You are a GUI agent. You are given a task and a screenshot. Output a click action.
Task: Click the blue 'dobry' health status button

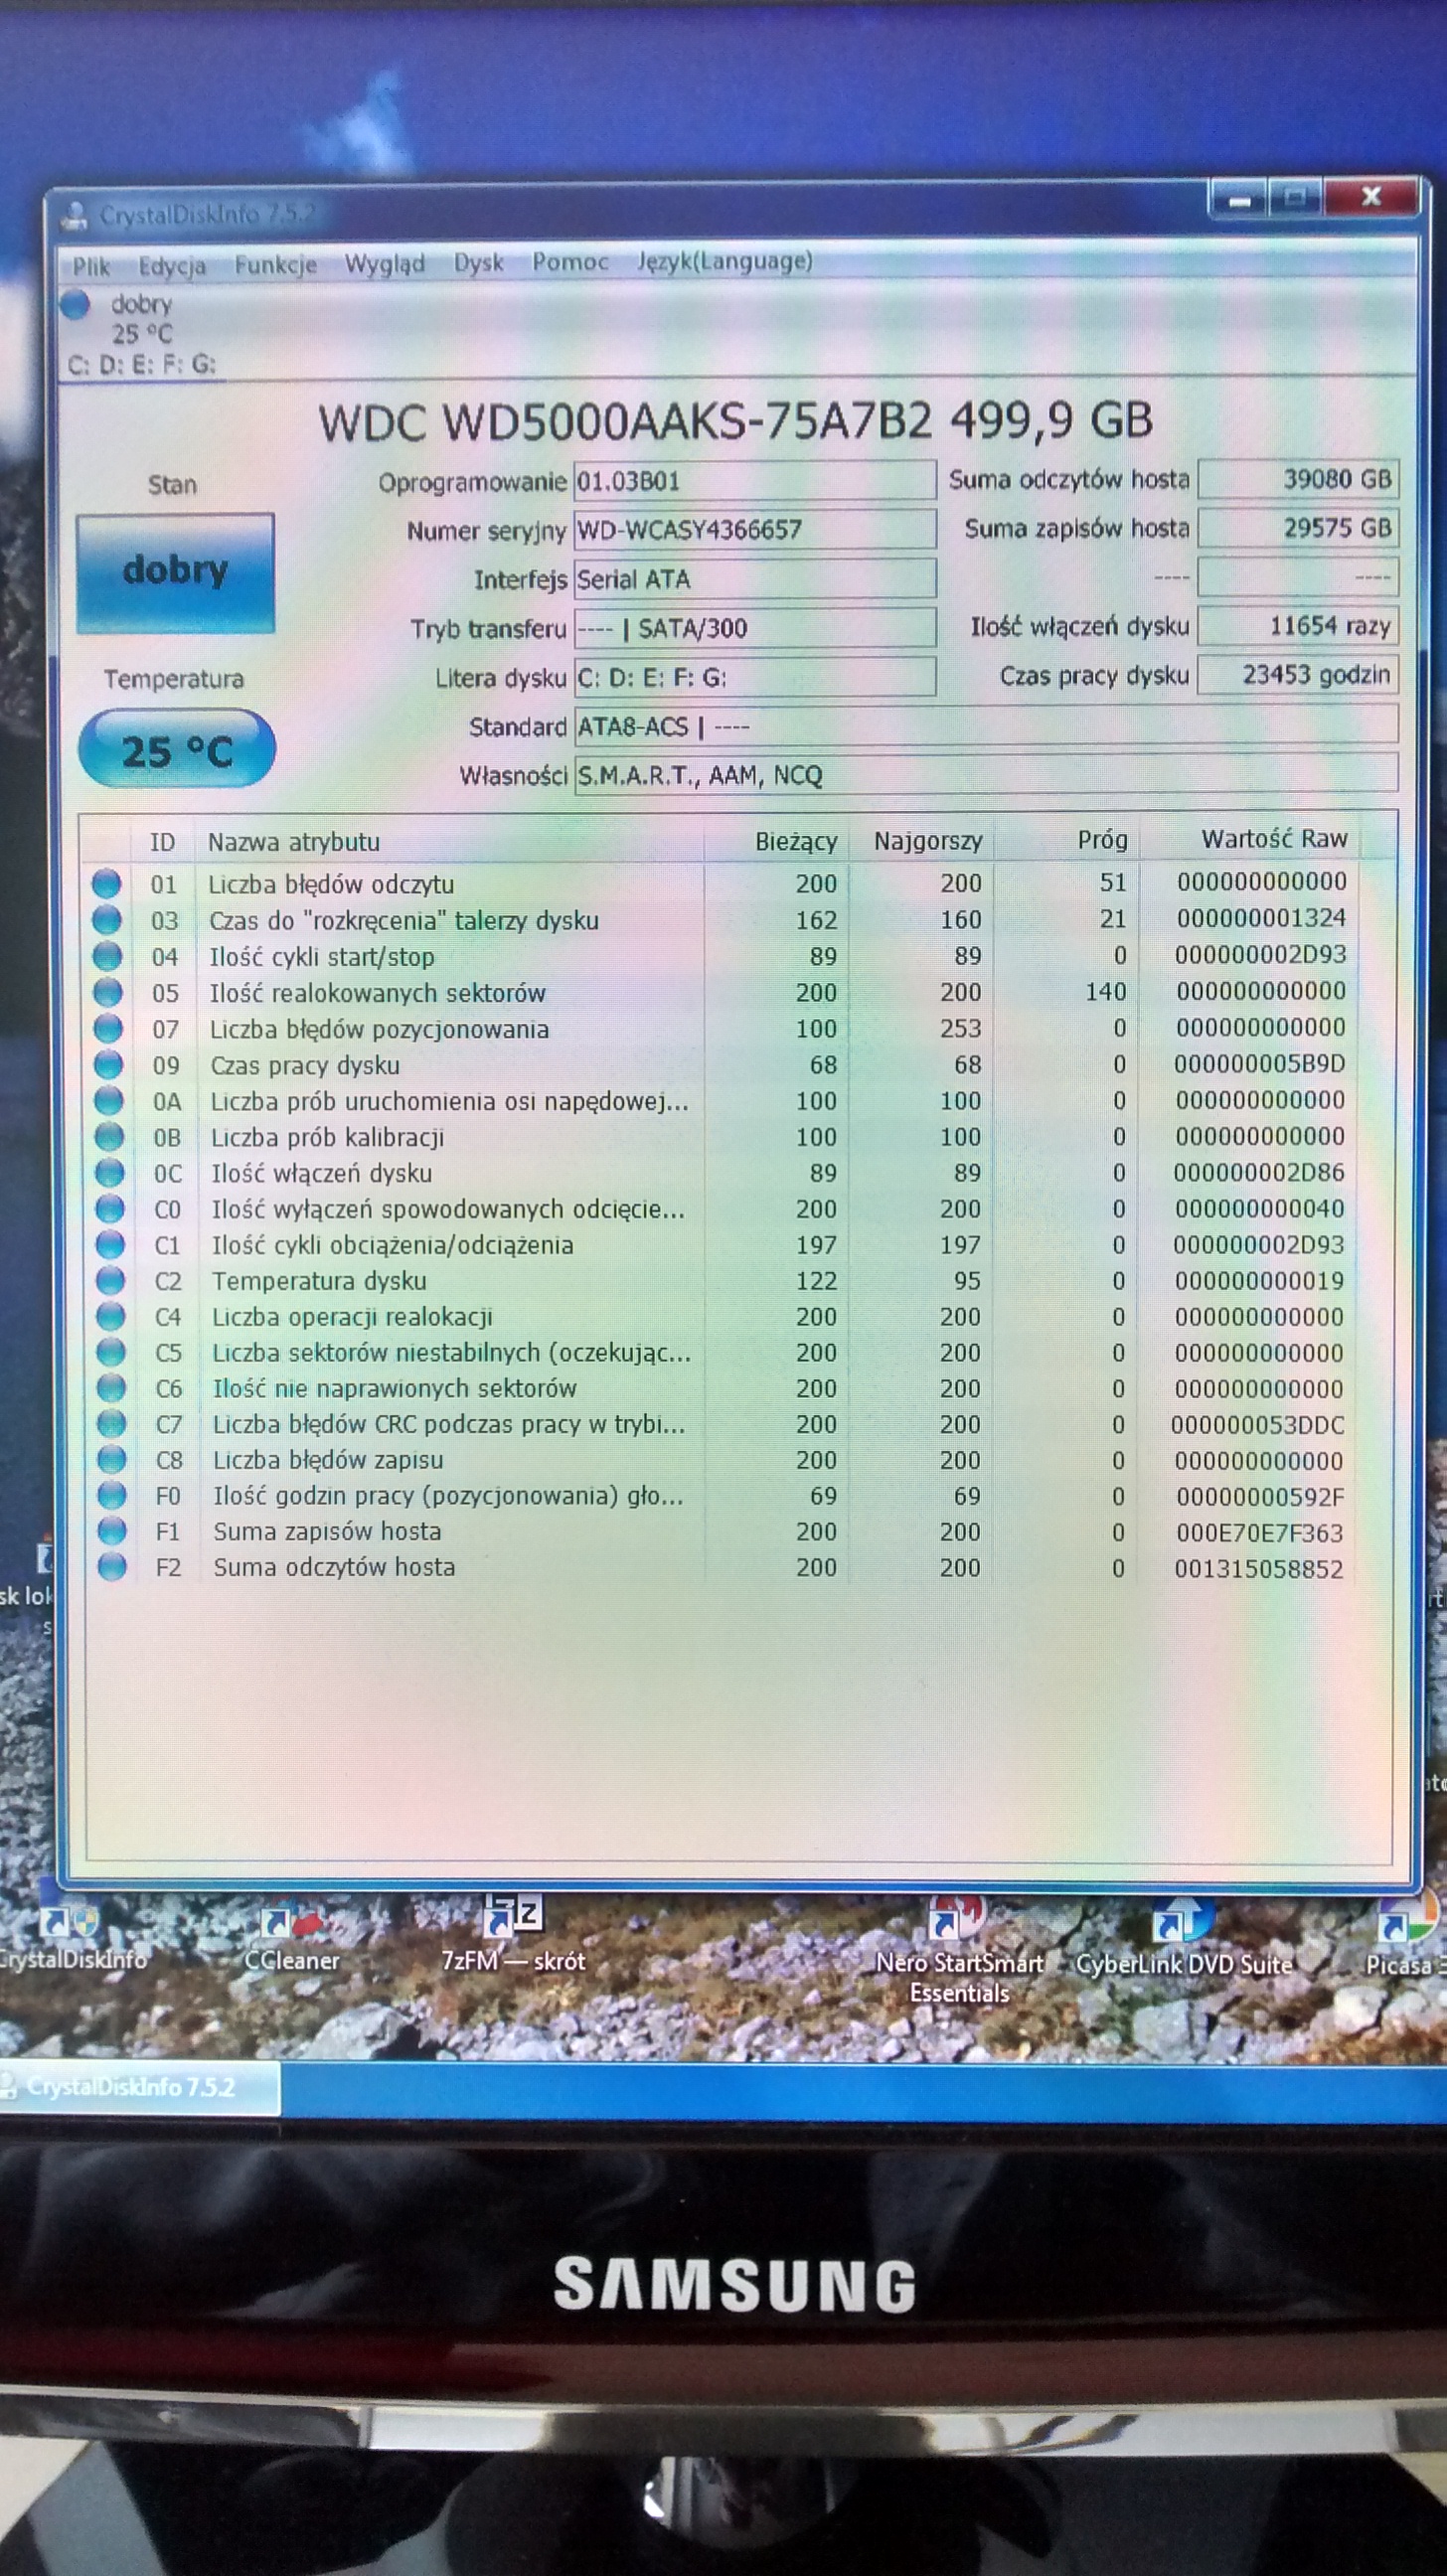175,573
